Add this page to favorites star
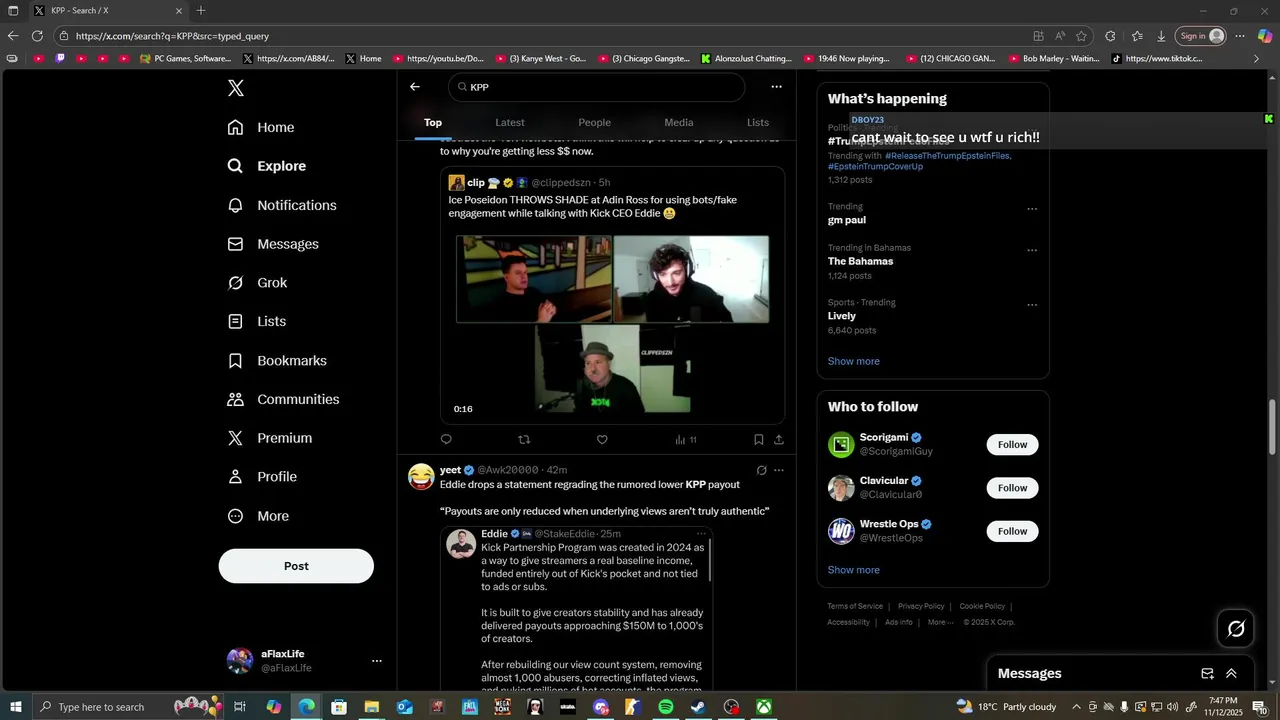The image size is (1280, 720). click(x=1081, y=36)
